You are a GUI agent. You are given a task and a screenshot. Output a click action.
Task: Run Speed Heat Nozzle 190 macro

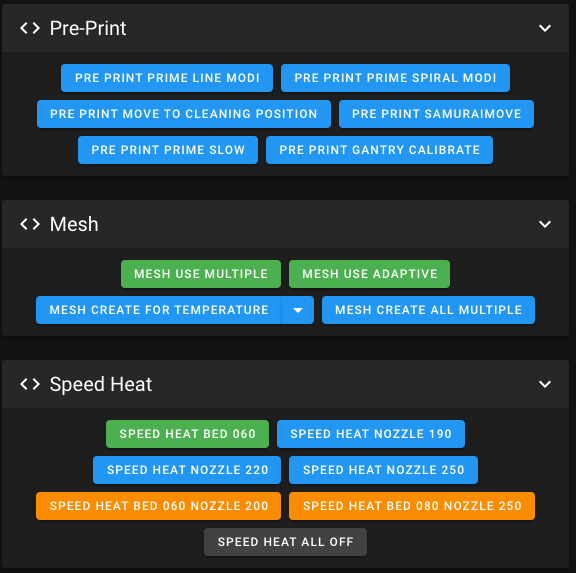(371, 434)
